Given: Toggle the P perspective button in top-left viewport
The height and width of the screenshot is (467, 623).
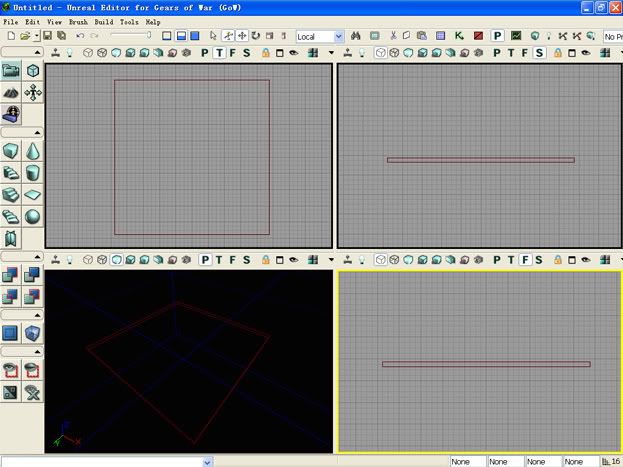Looking at the screenshot, I should pyautogui.click(x=205, y=52).
